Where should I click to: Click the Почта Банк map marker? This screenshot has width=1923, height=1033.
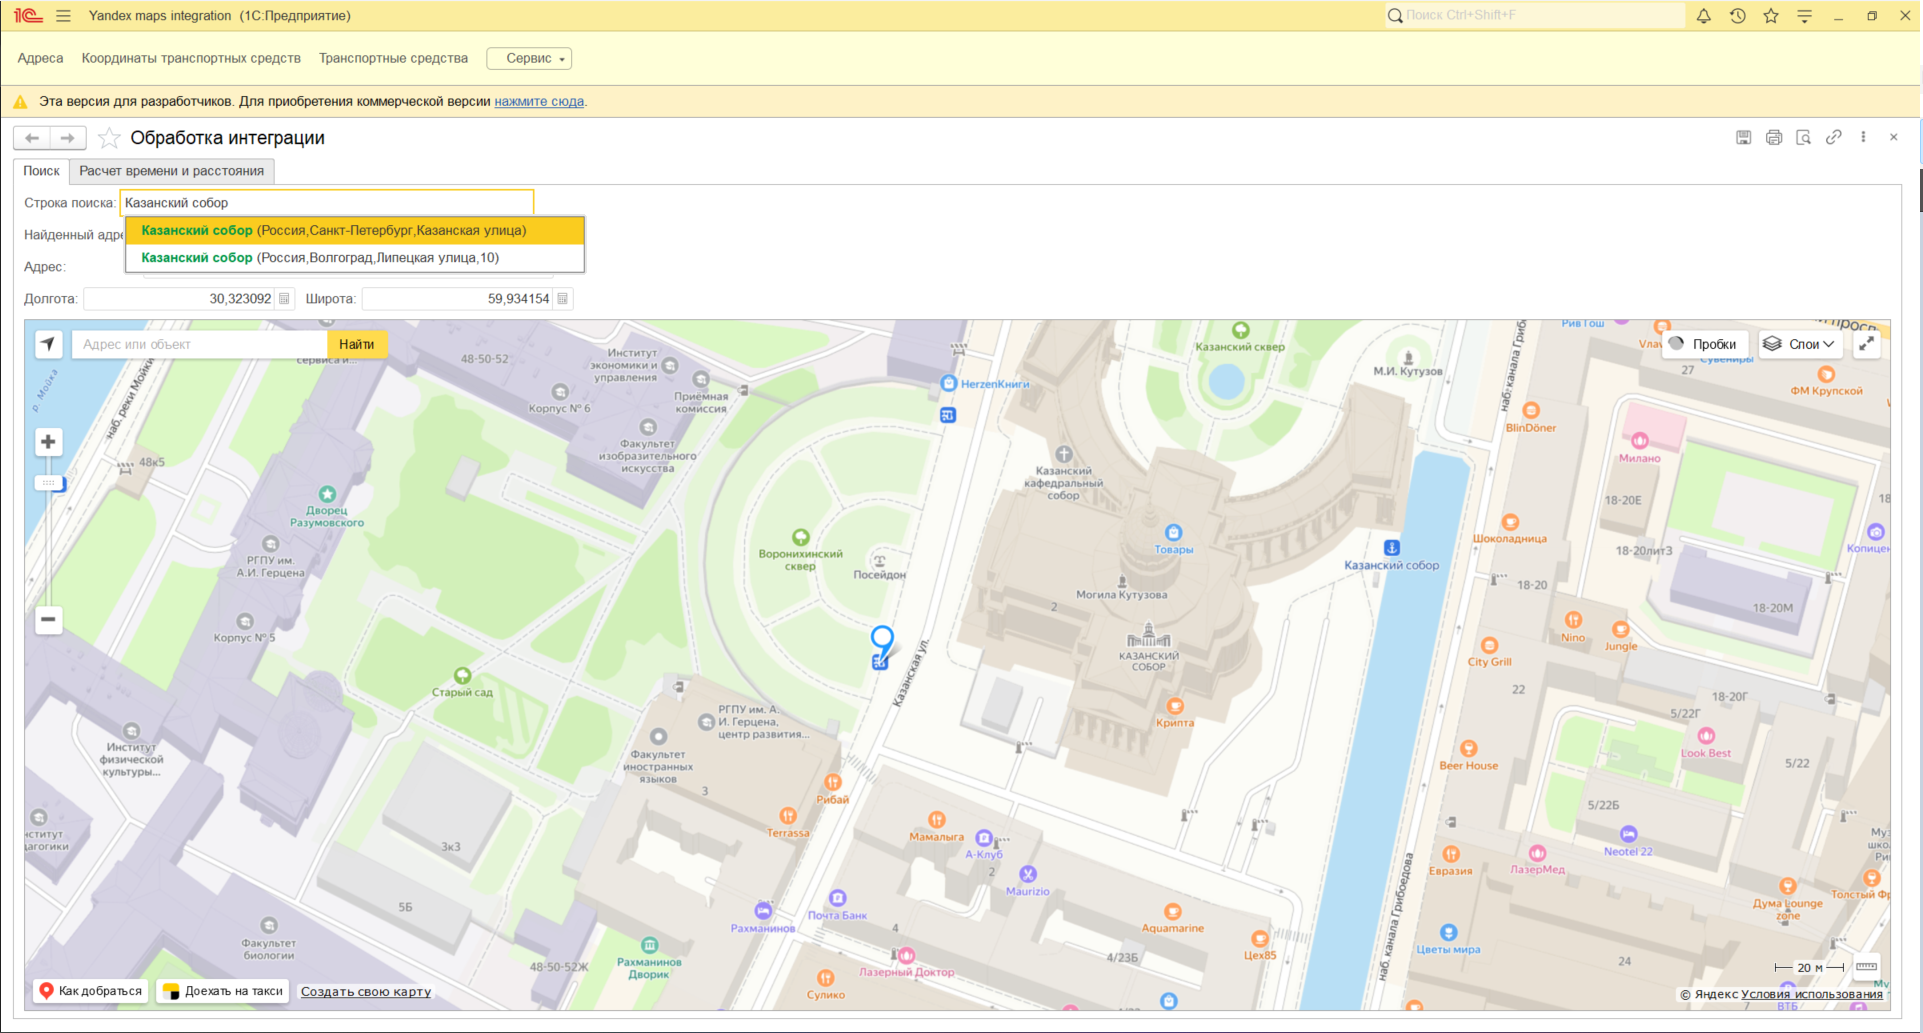[838, 899]
